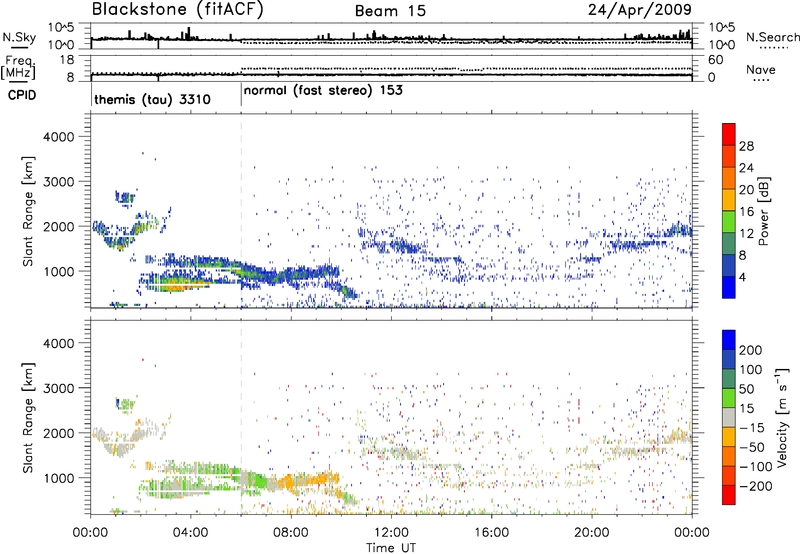
Task: Pick the blue top velocity color segment
Action: click(729, 340)
